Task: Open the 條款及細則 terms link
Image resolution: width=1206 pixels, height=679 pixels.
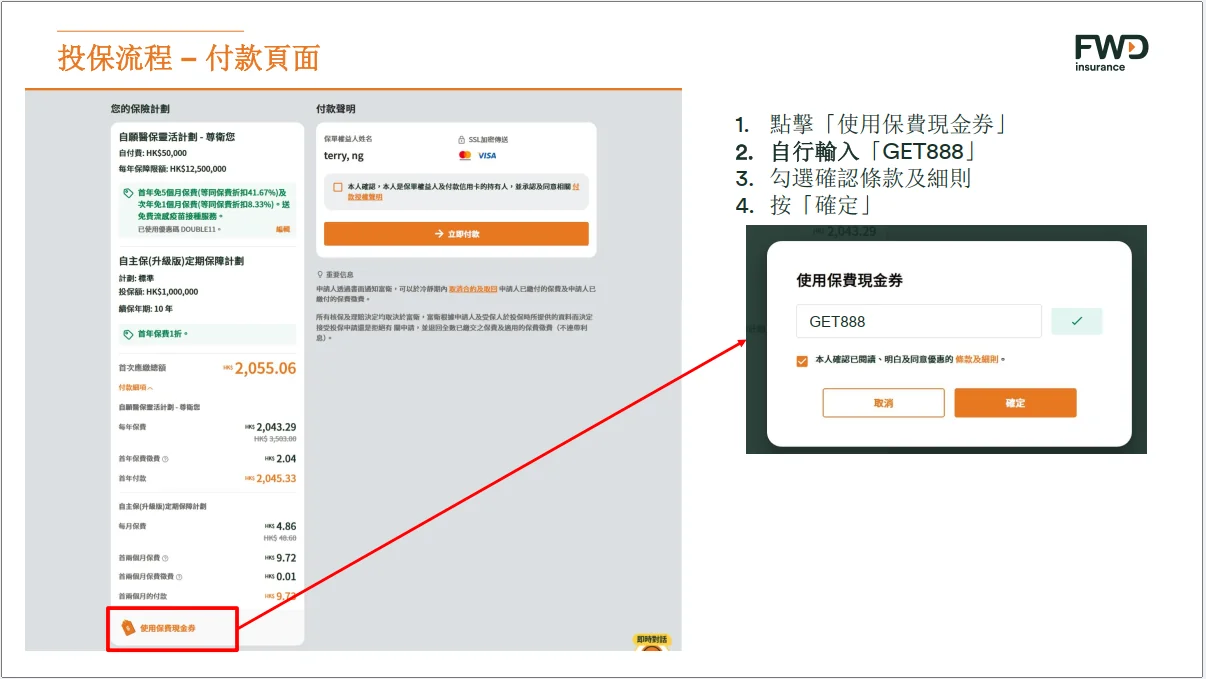Action: tap(977, 359)
